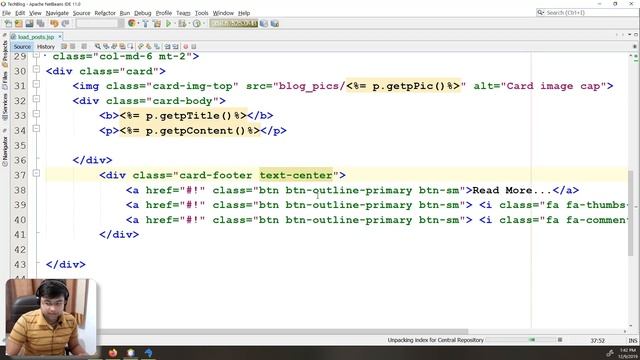Image resolution: width=640 pixels, height=360 pixels.
Task: Click the Find Next Occurrence icon
Action: click(114, 47)
